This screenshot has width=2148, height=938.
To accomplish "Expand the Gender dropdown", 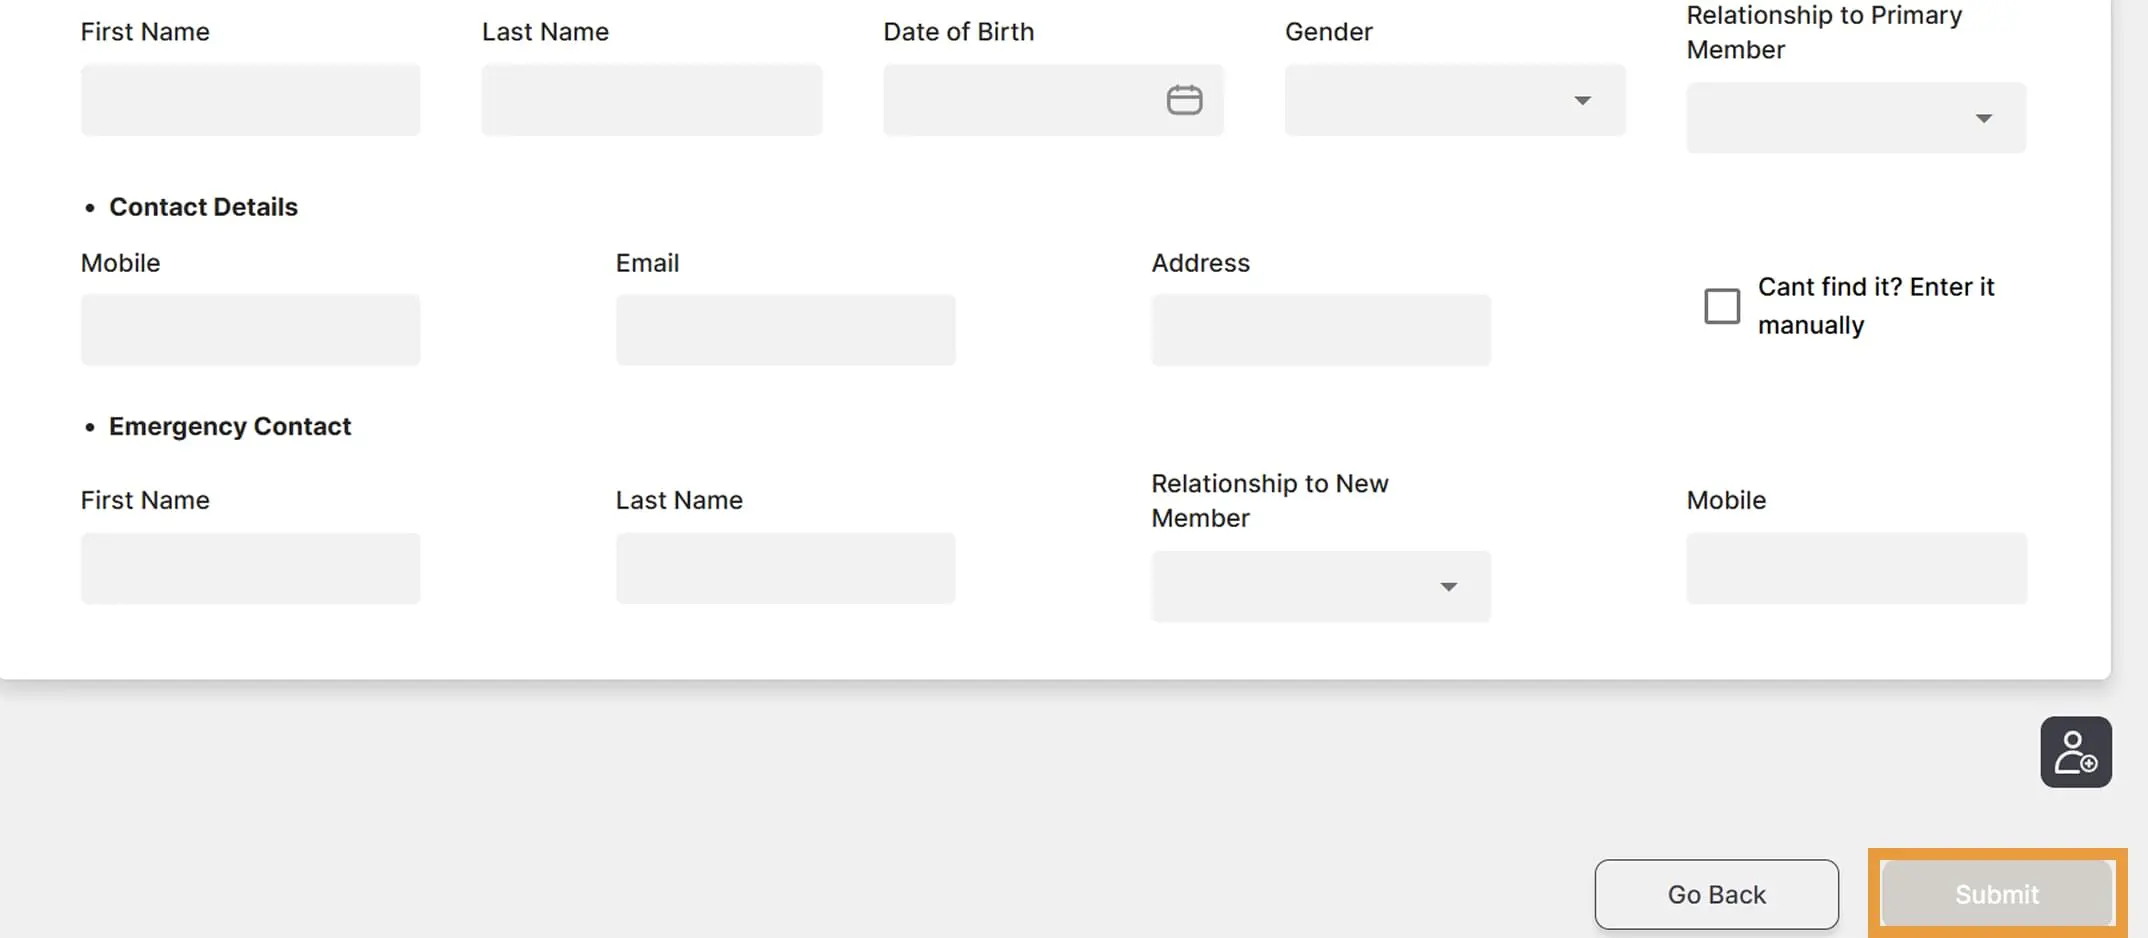I will click(1453, 100).
